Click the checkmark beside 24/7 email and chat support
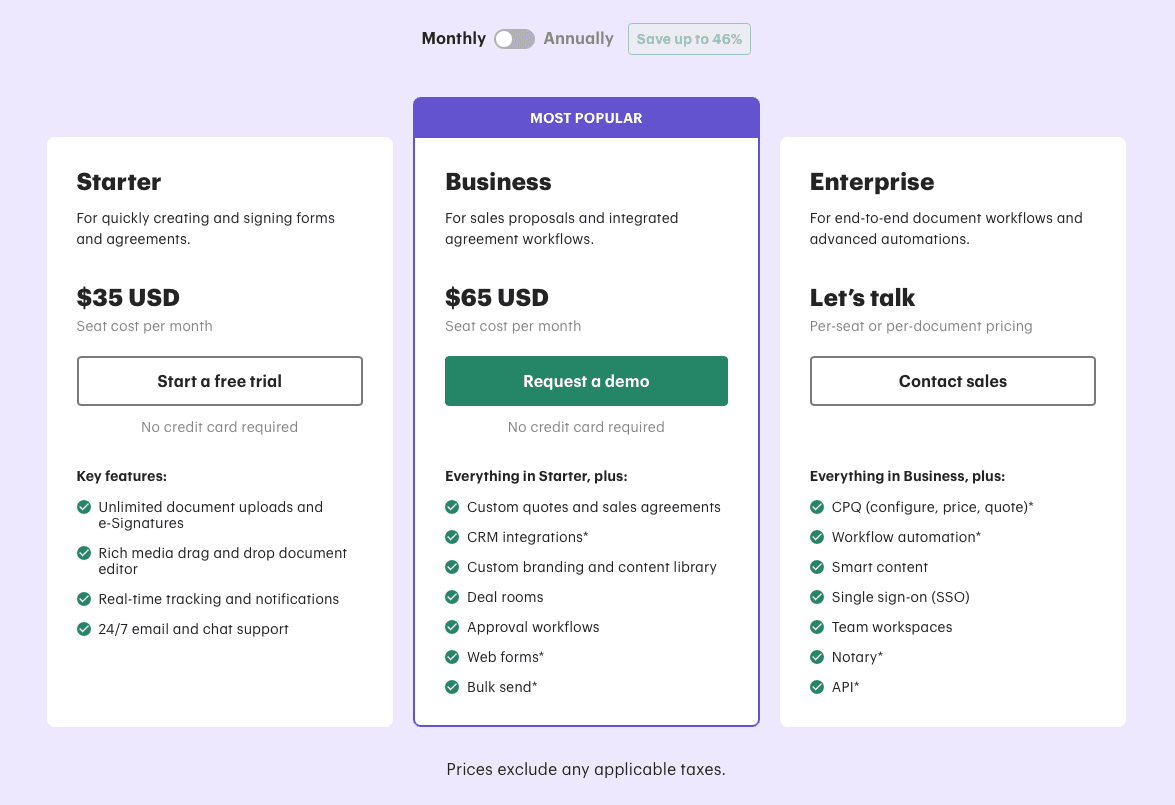This screenshot has height=805, width=1175. pyautogui.click(x=84, y=629)
